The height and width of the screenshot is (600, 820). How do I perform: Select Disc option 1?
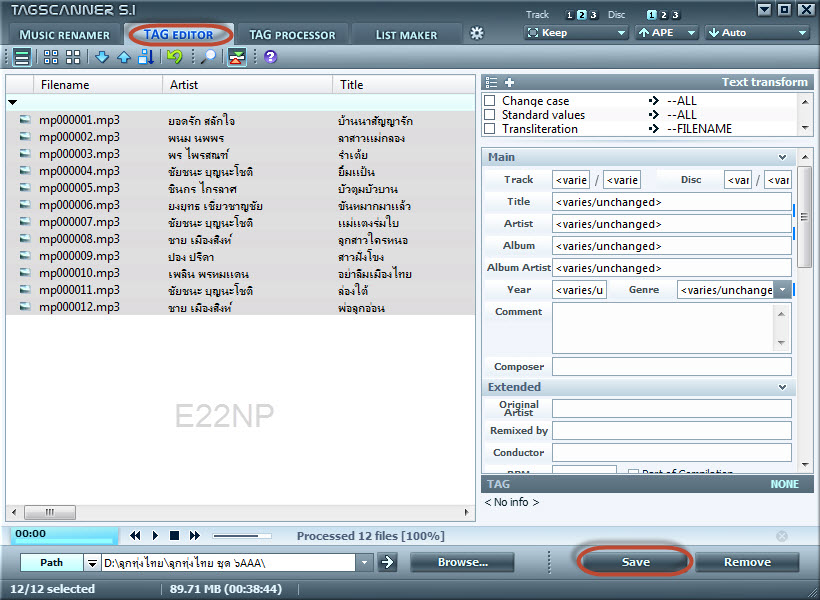(x=652, y=15)
